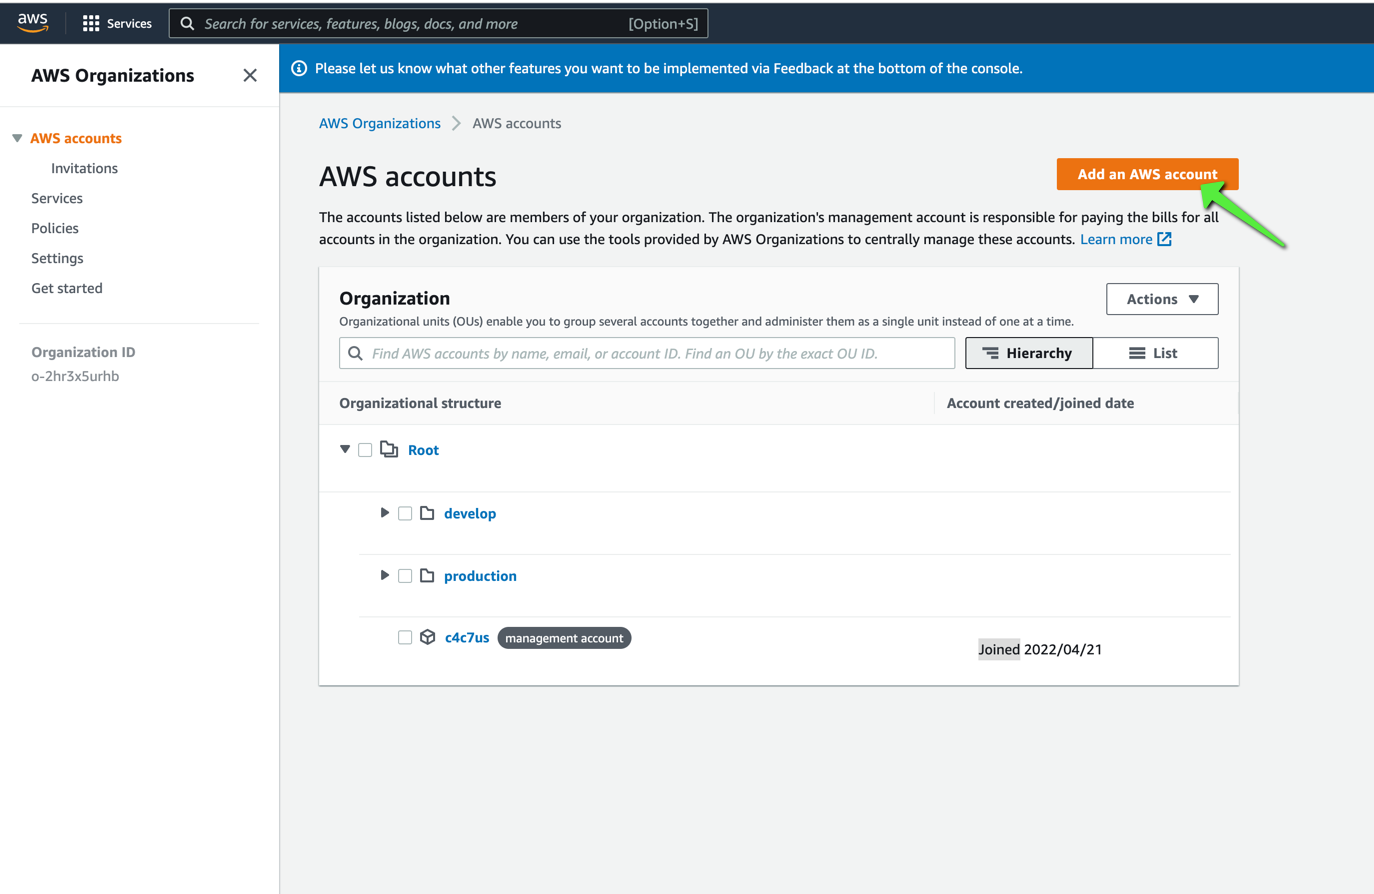Open the AWS Organizations breadcrumb link

coord(380,123)
